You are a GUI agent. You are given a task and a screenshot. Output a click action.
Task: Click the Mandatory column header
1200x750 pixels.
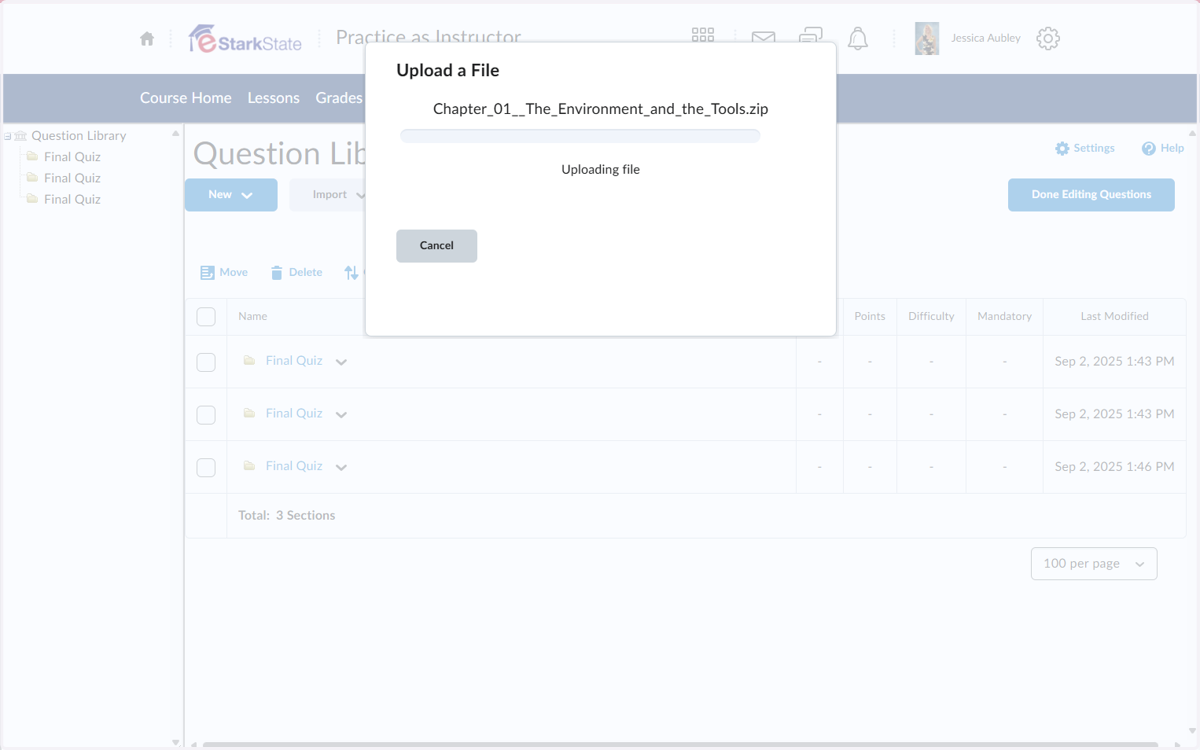click(1004, 317)
